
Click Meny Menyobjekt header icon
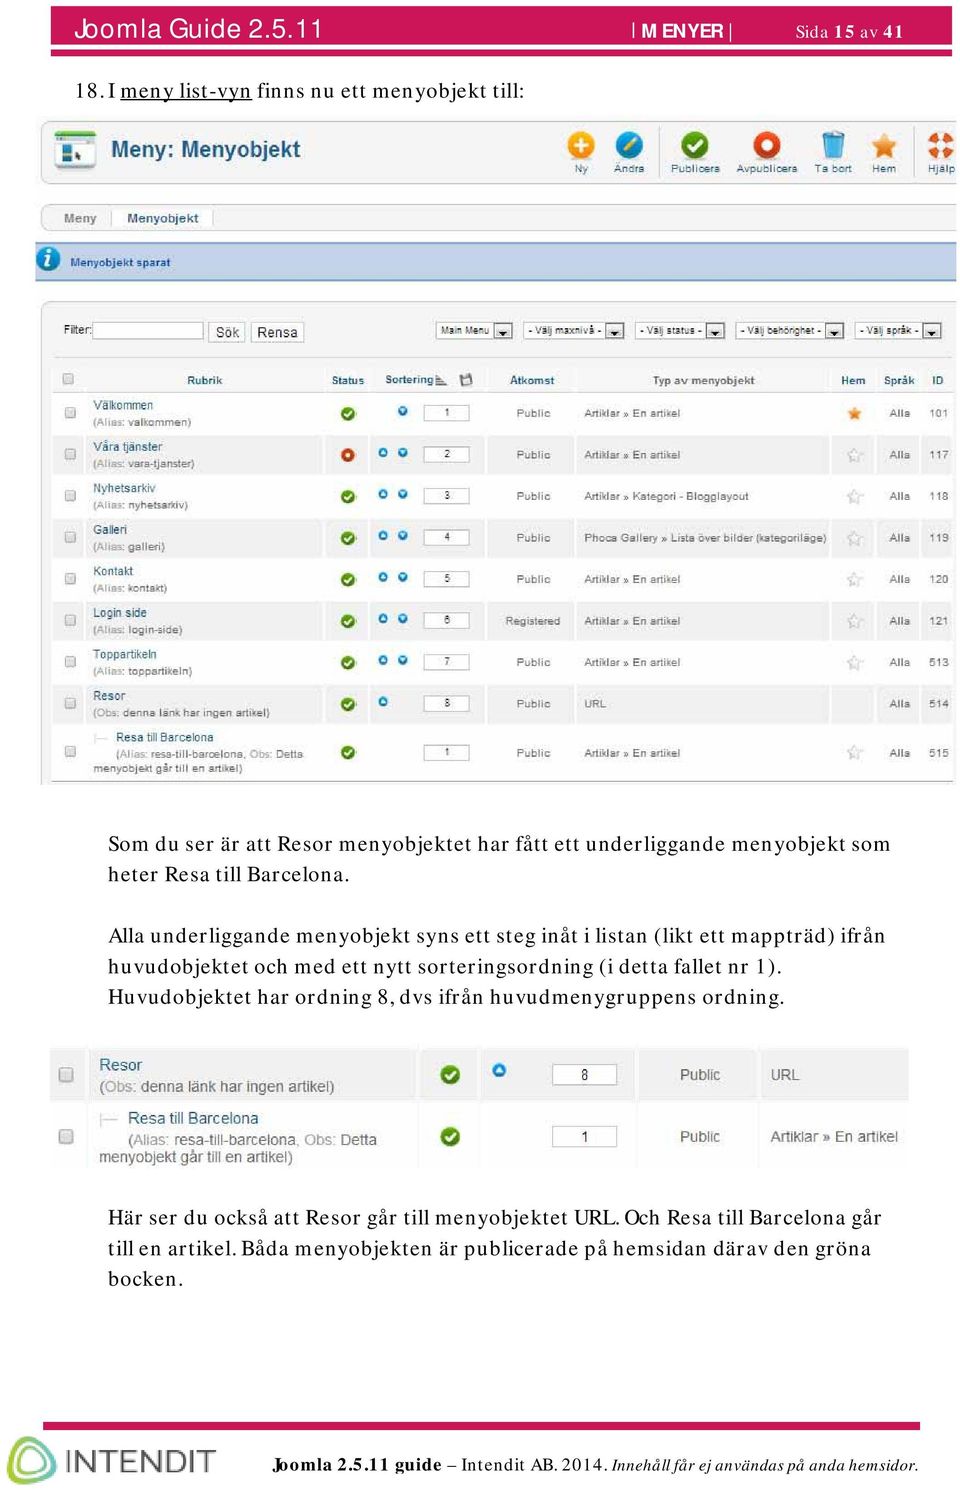click(x=75, y=151)
